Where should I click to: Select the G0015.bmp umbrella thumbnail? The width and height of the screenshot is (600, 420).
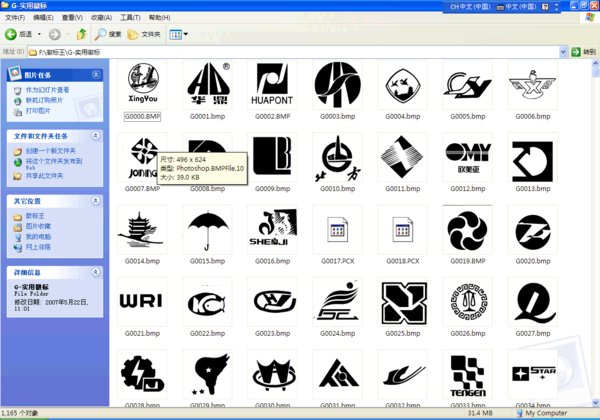(x=207, y=227)
